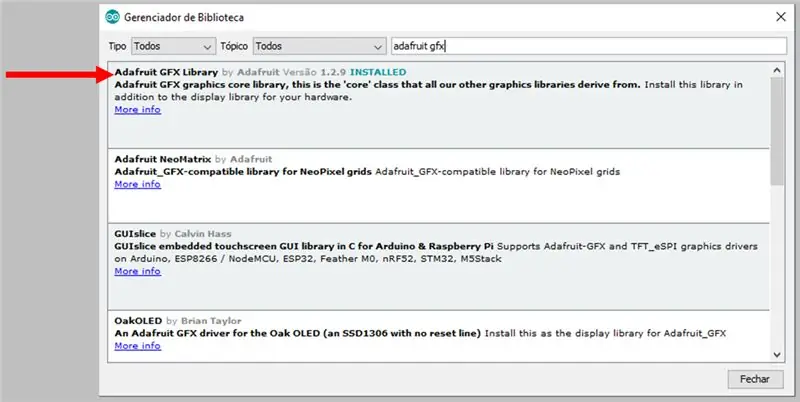Viewport: 800px width, 402px height.
Task: Click the Arduino logo icon in title bar
Action: pos(112,17)
